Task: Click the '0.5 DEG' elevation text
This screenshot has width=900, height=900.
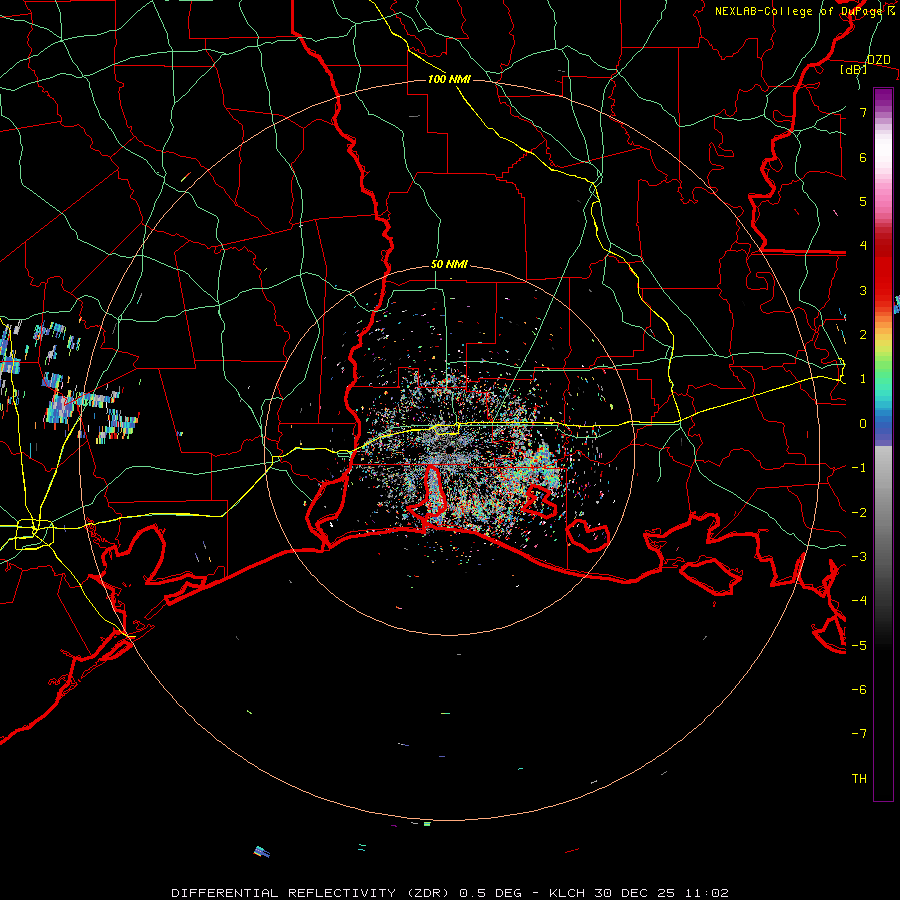Action: coord(491,893)
